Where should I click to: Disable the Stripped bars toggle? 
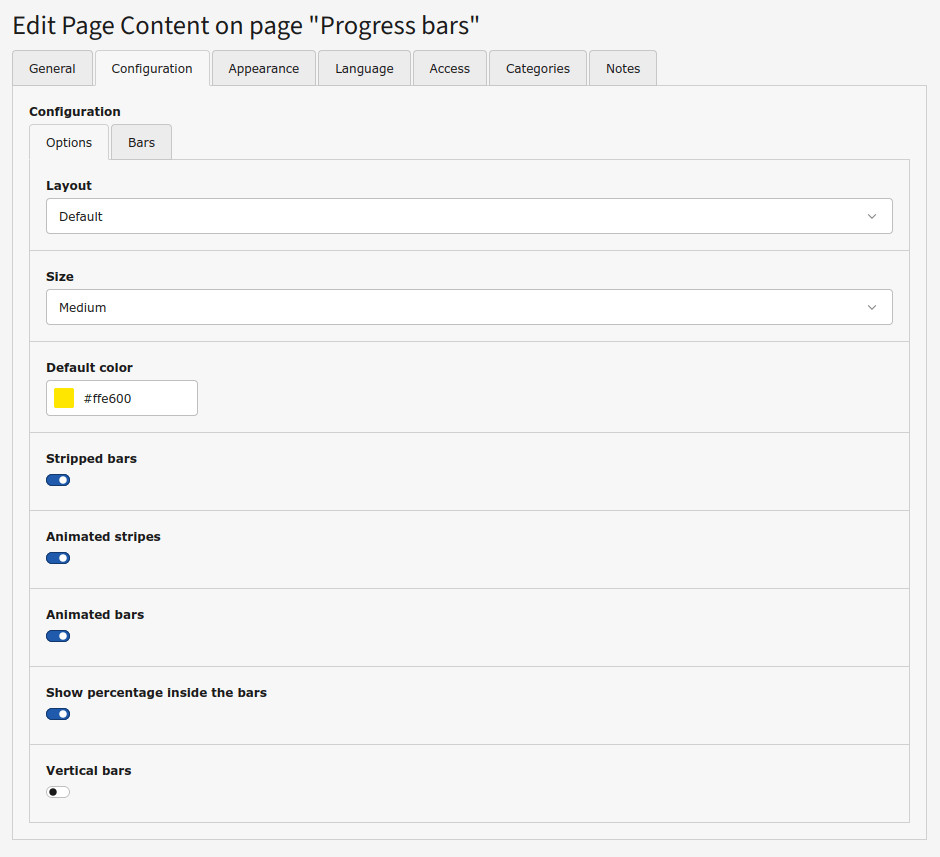(x=58, y=480)
